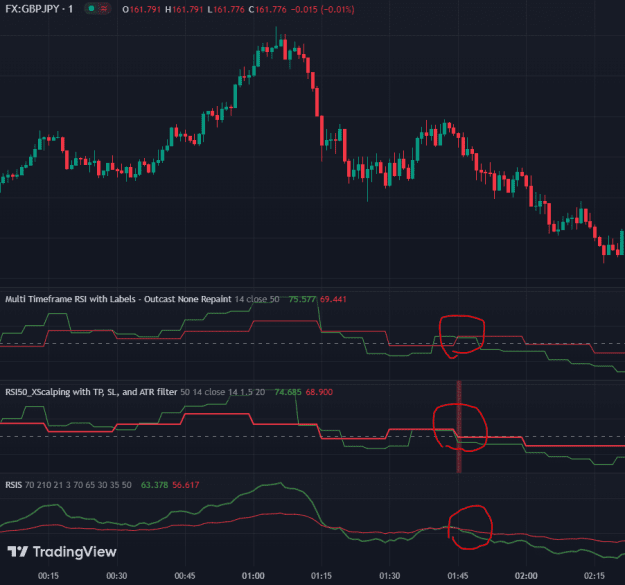Click the Multi Timeframe RSI inputs '14 close 50'
625x585 pixels.
[x=257, y=299]
